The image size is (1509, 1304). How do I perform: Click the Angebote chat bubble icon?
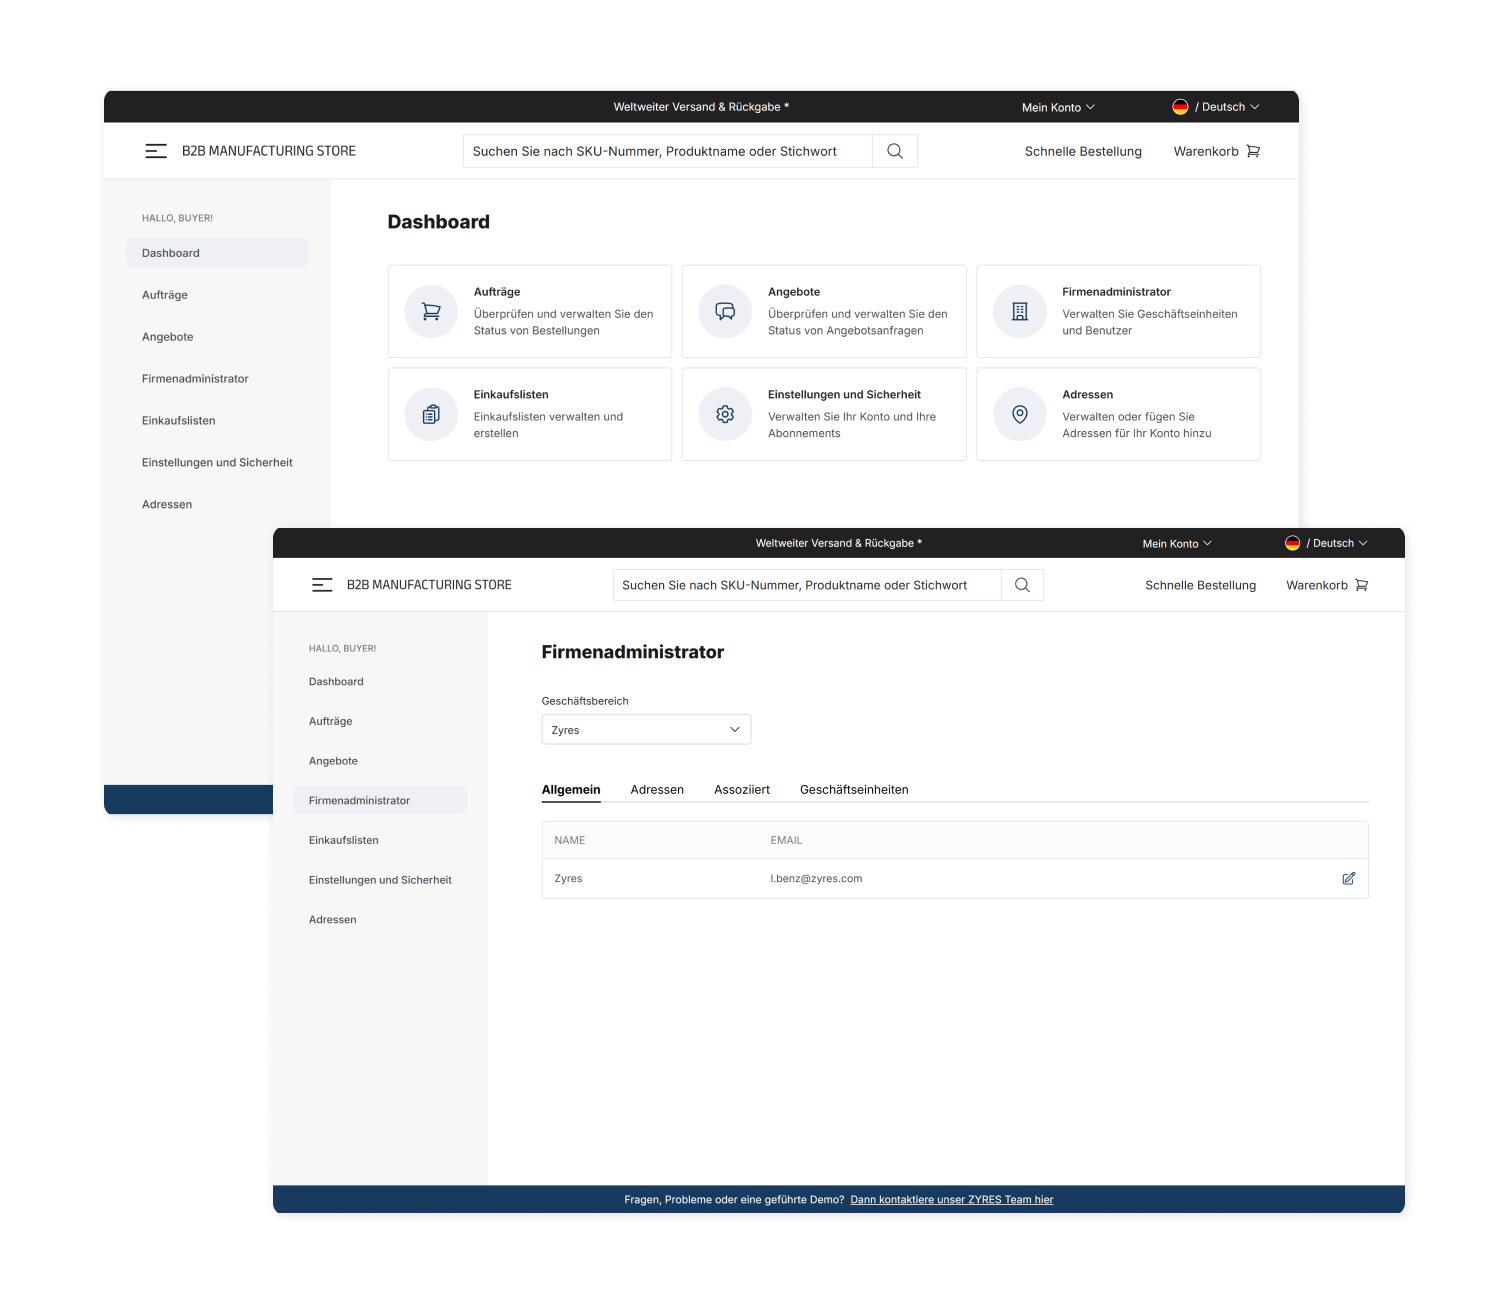point(725,312)
